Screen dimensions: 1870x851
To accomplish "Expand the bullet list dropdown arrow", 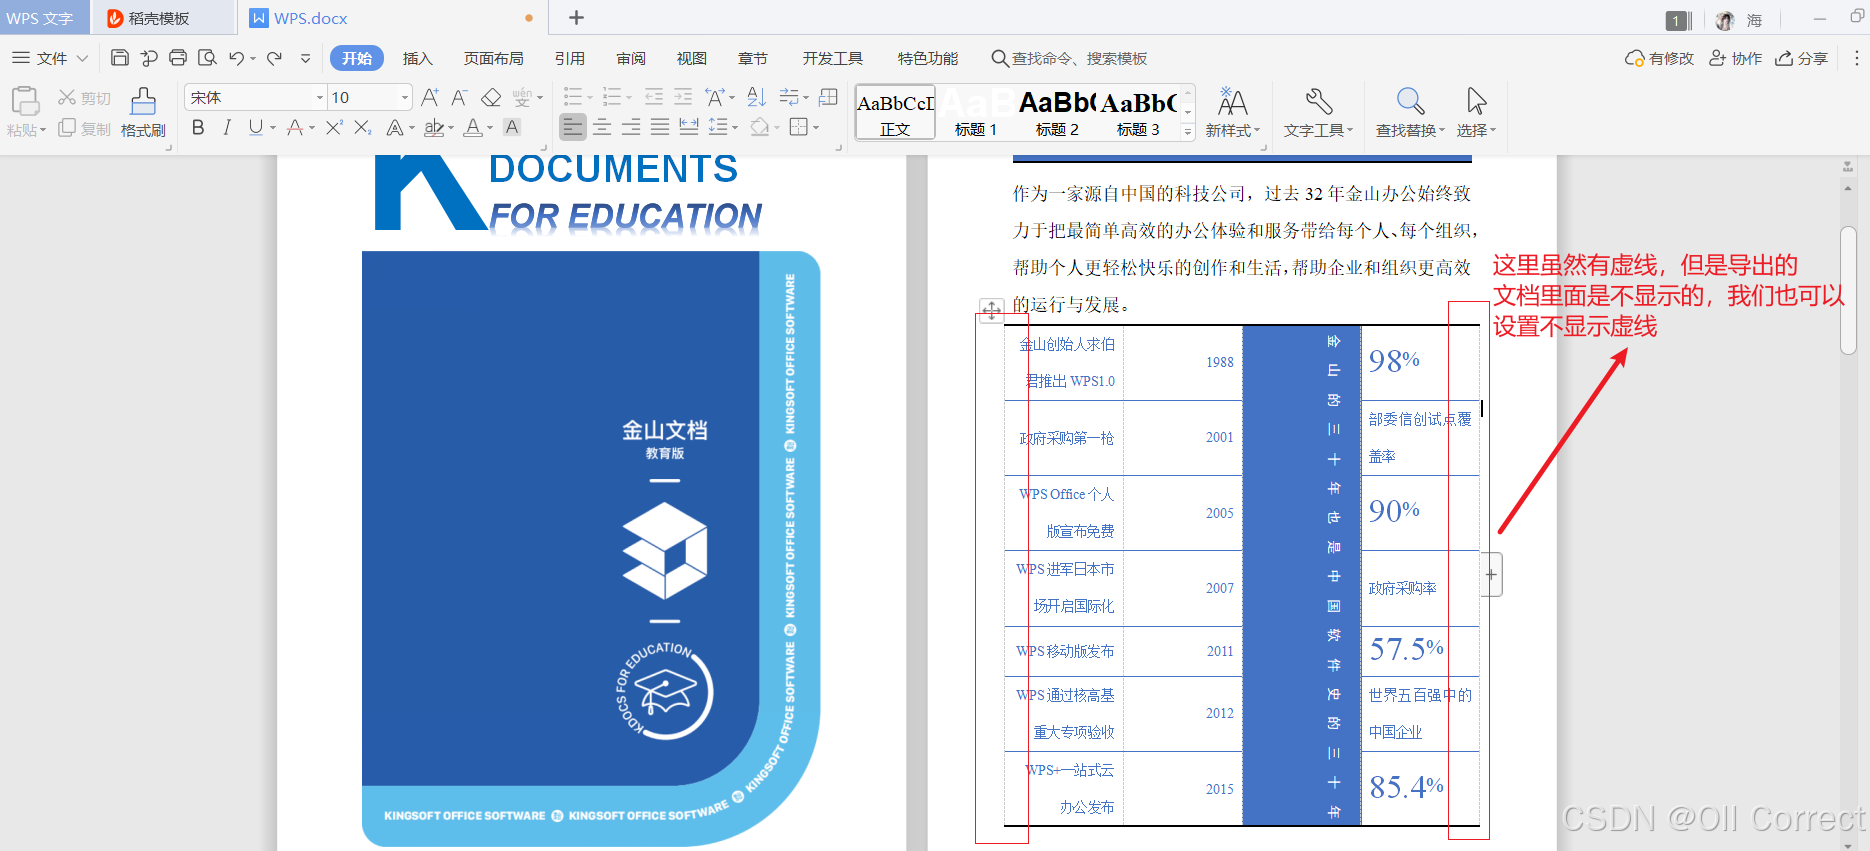I will (590, 98).
